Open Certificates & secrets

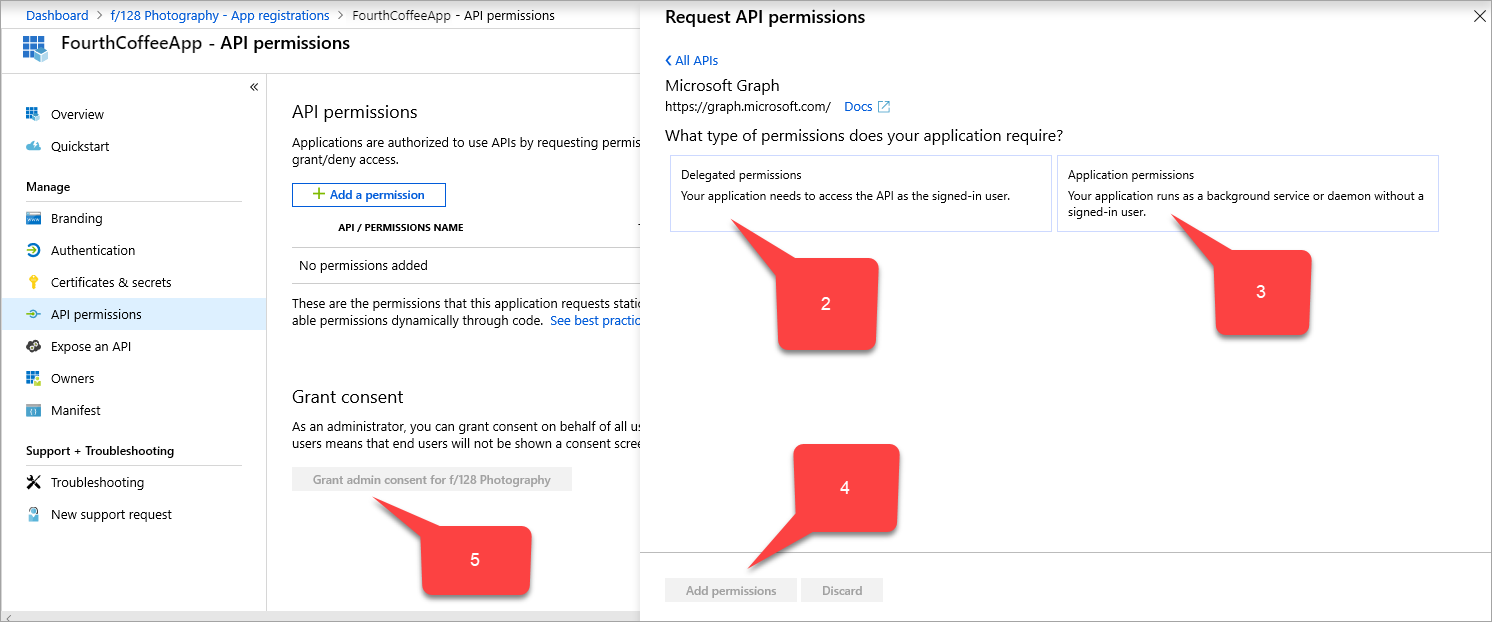click(110, 282)
